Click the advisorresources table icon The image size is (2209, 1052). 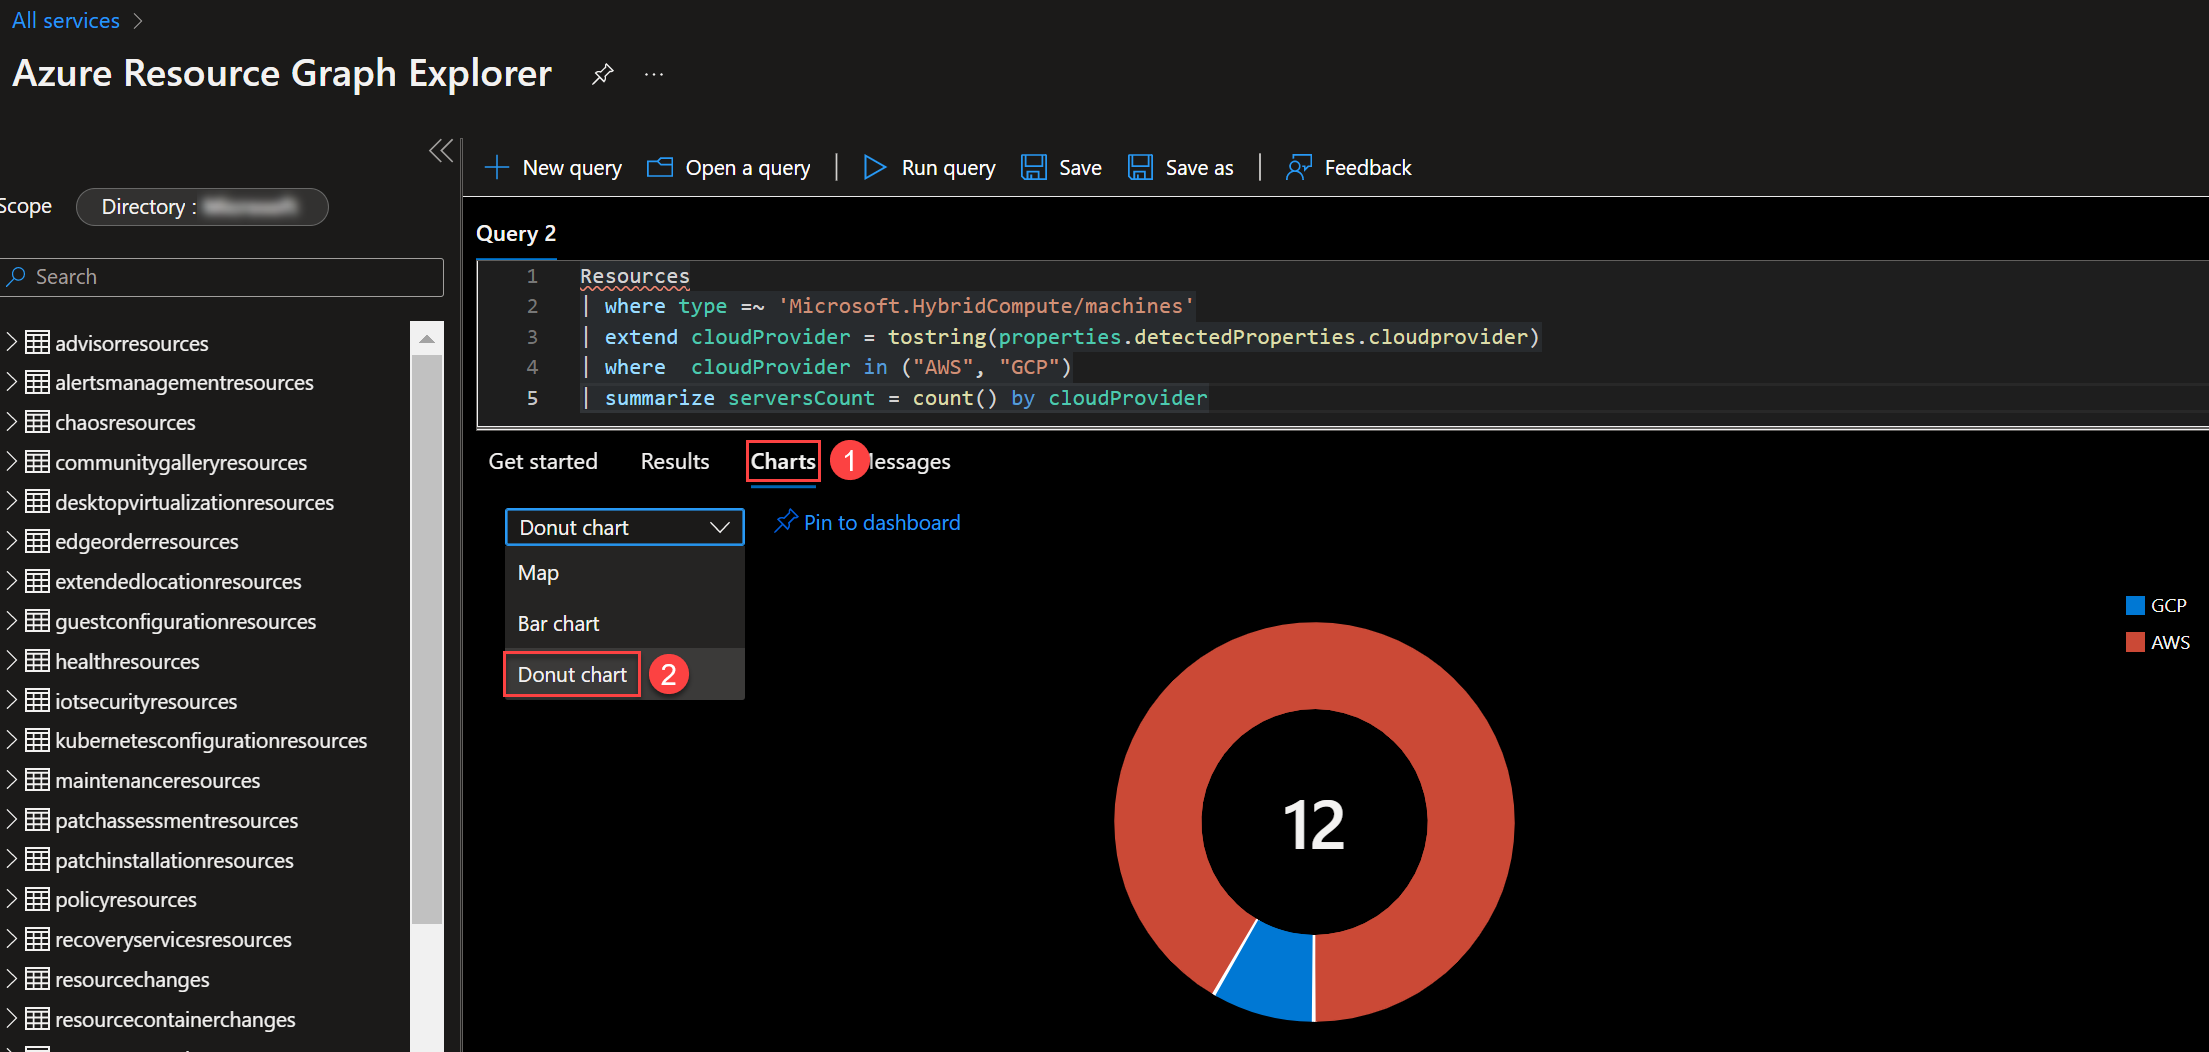(x=37, y=343)
